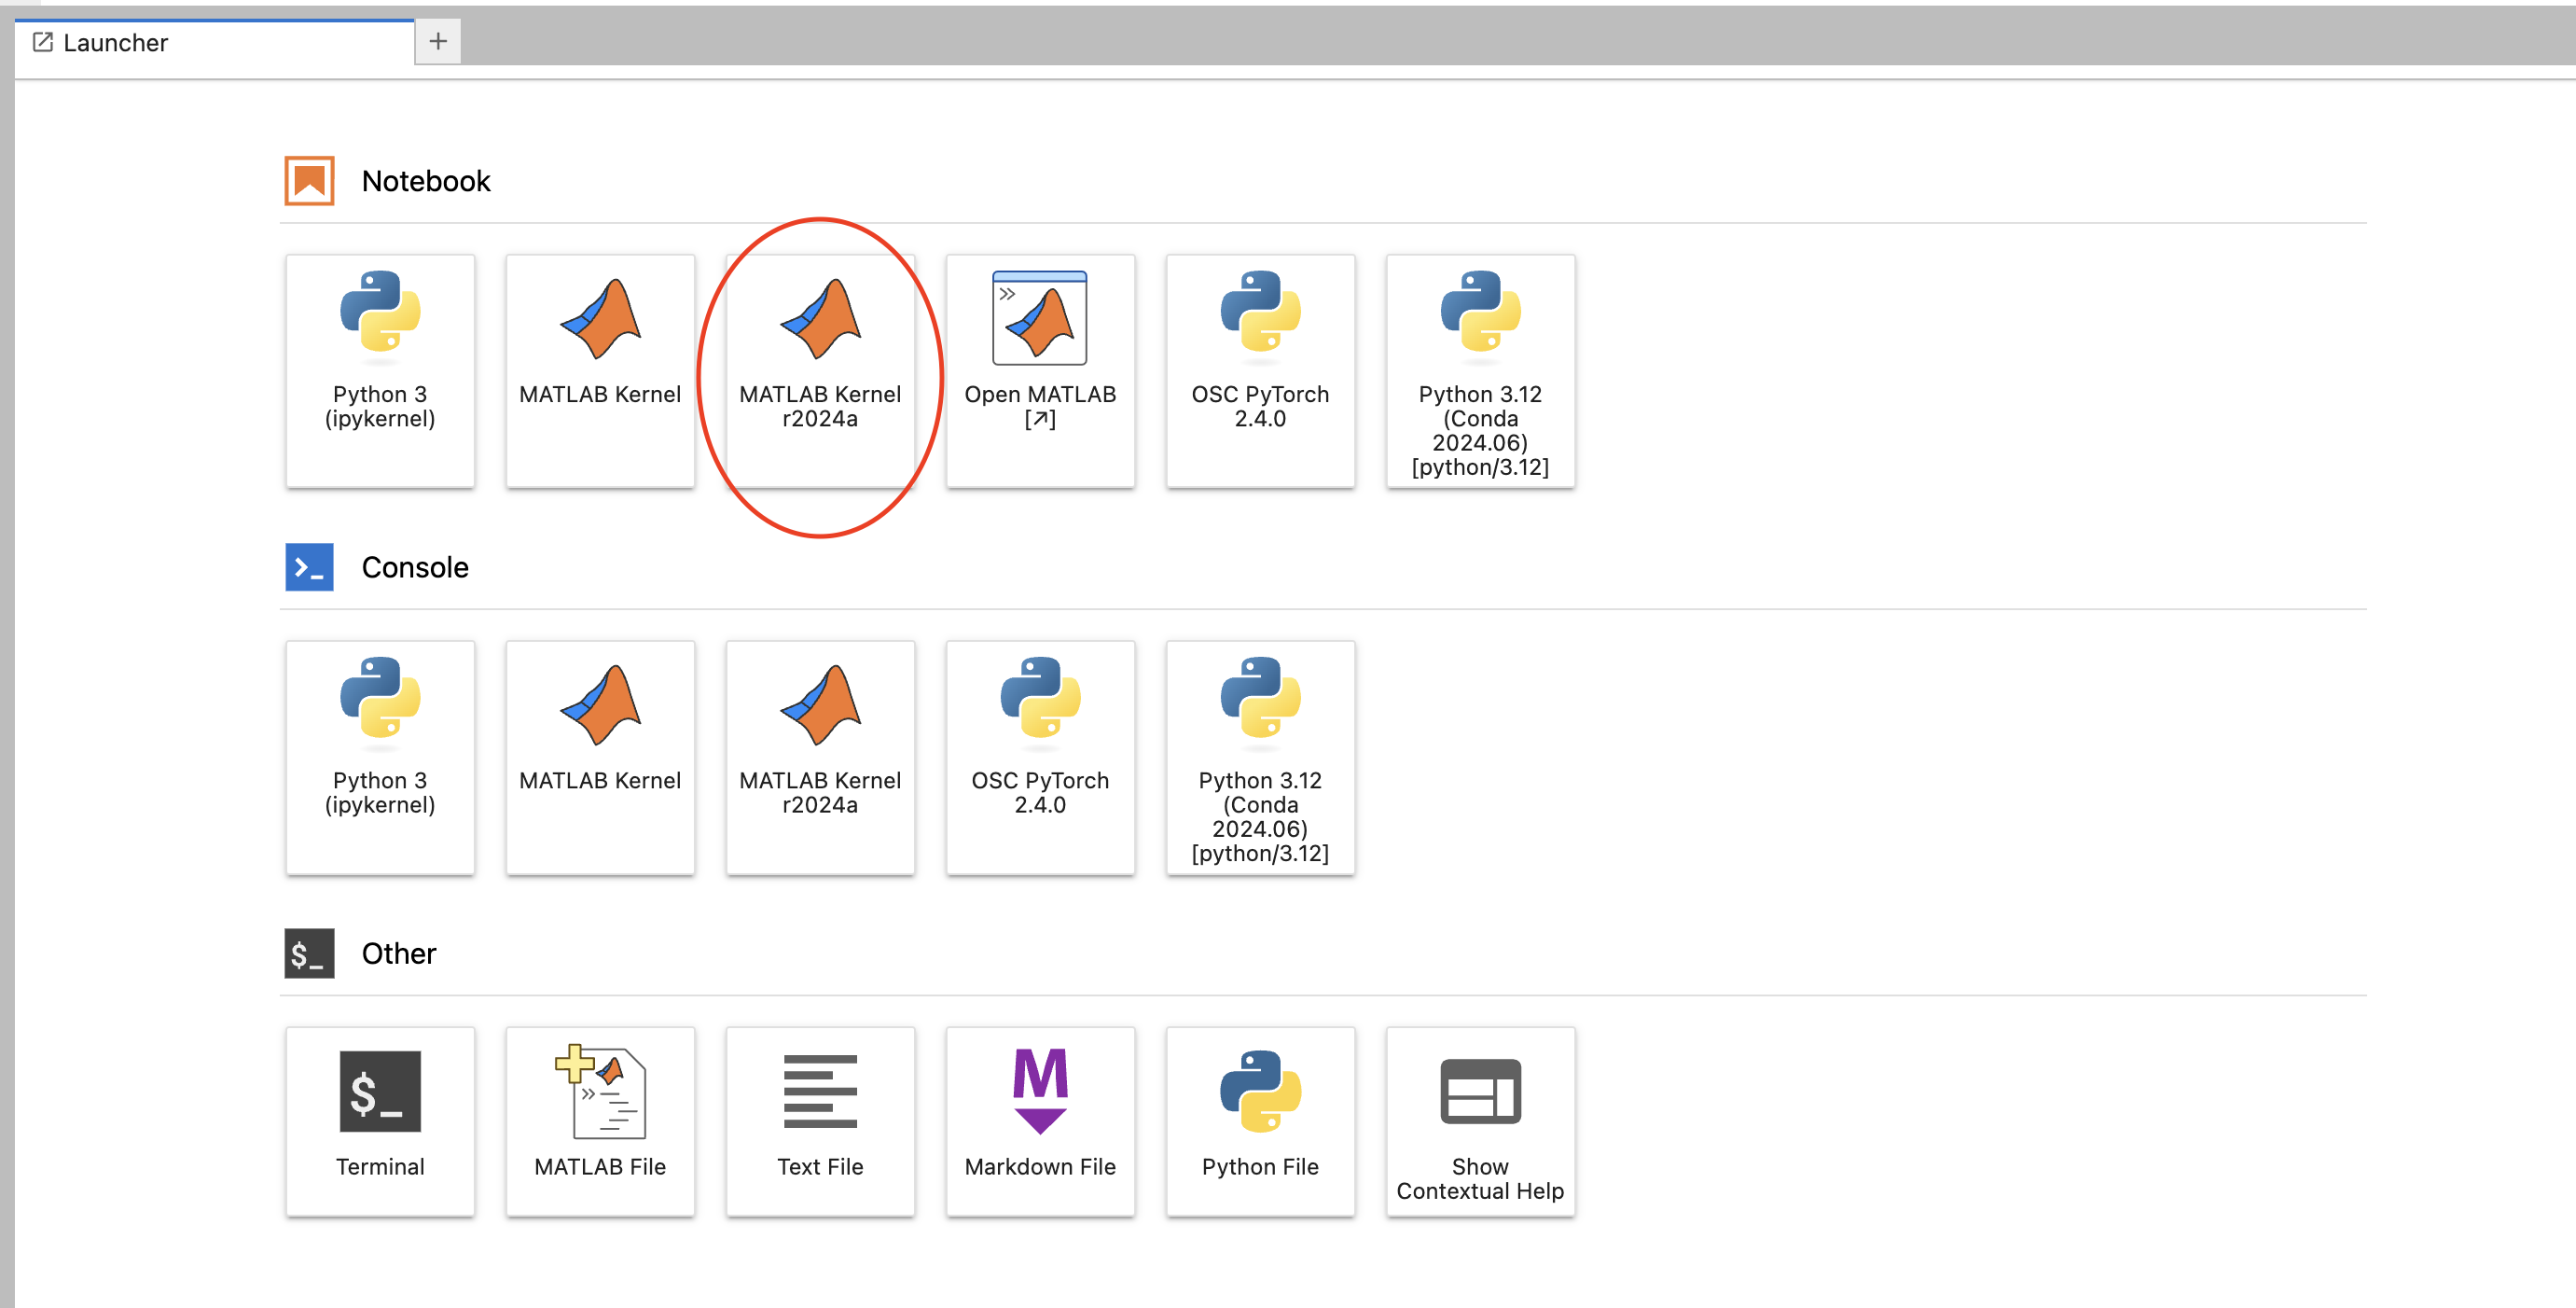Open MATLAB Kernel notebook card

click(600, 370)
